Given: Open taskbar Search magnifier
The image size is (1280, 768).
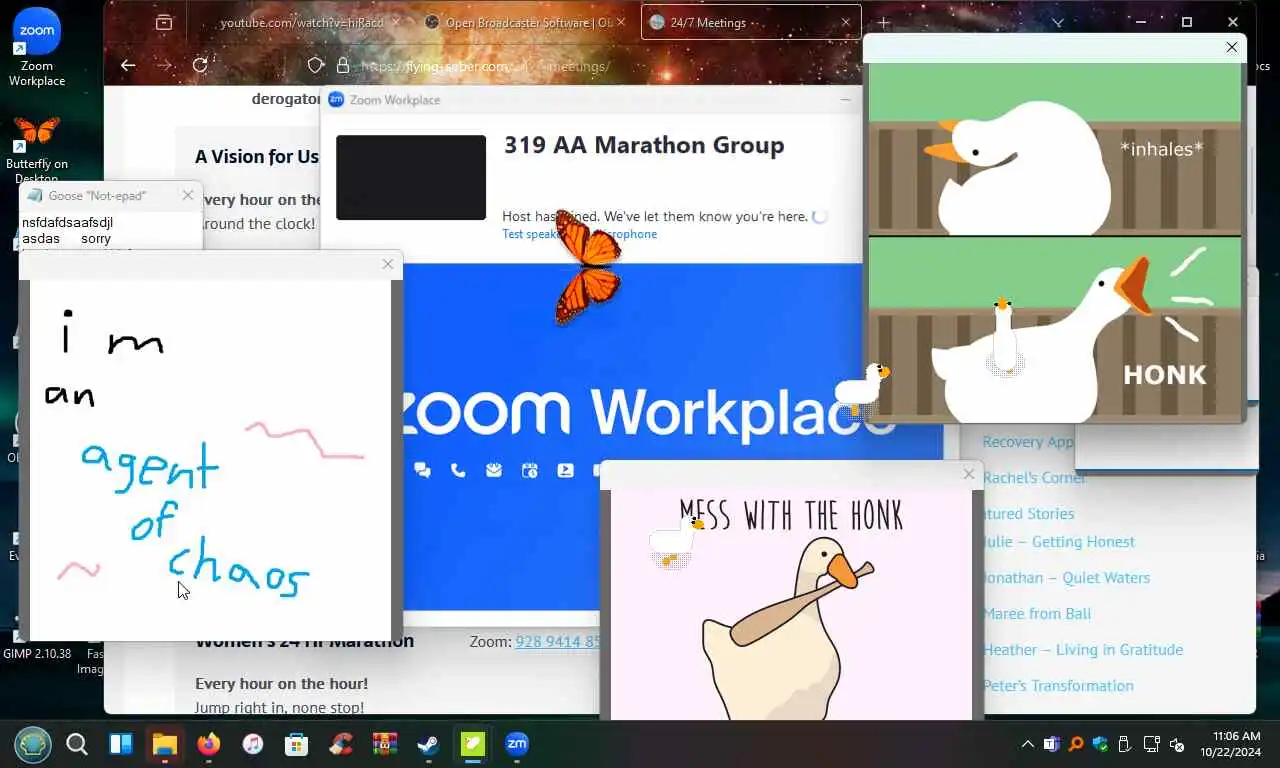Looking at the screenshot, I should point(77,744).
